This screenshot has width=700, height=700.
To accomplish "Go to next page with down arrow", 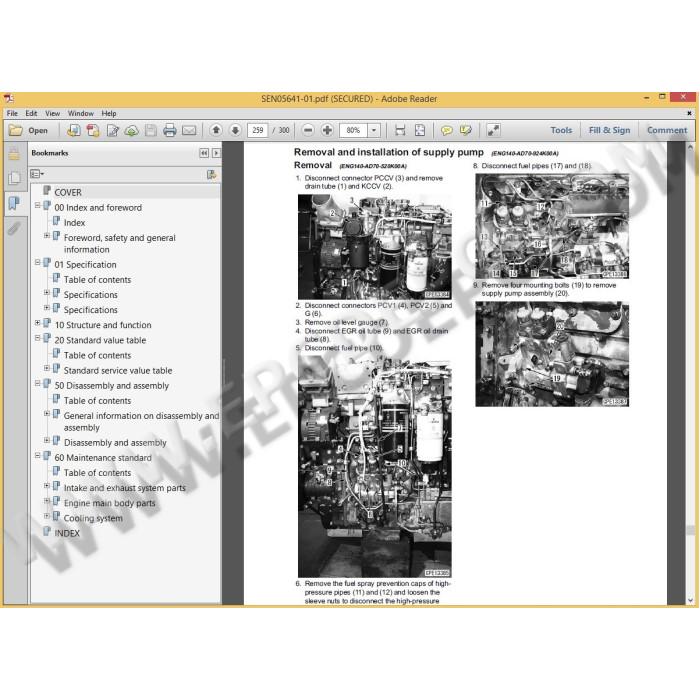I will 235,130.
